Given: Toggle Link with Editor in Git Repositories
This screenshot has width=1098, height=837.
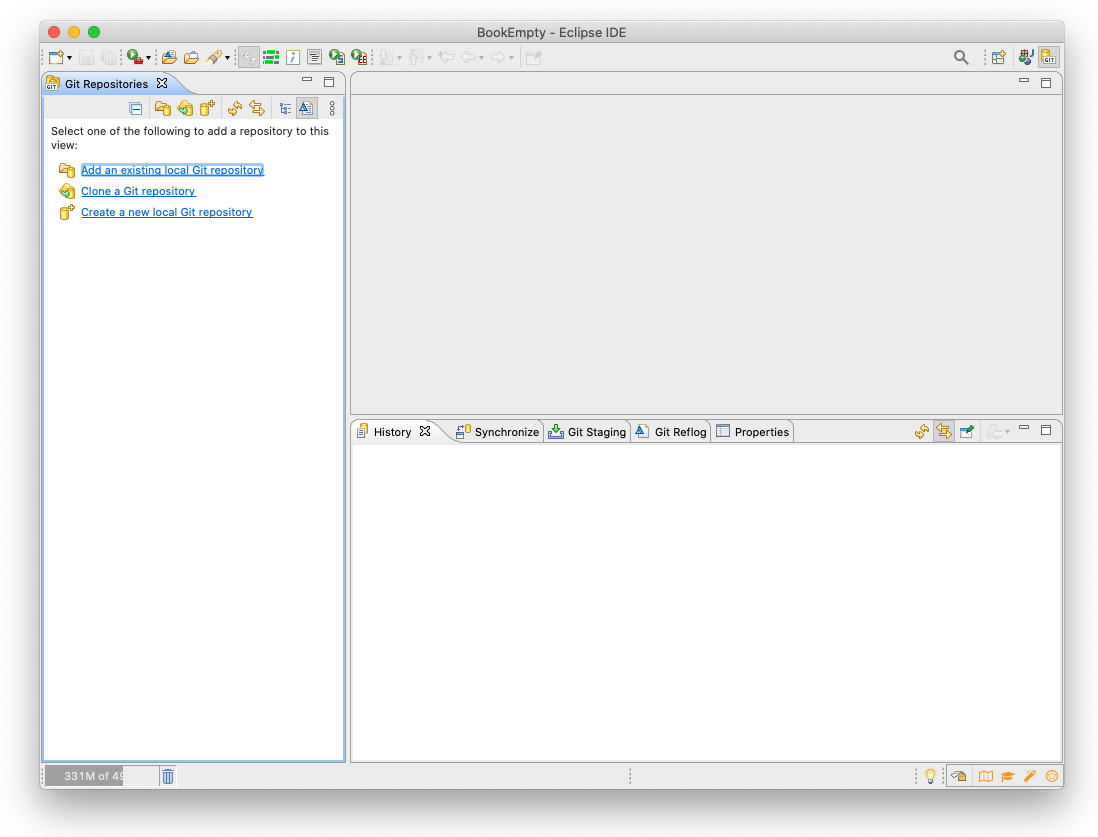Looking at the screenshot, I should click(x=257, y=108).
